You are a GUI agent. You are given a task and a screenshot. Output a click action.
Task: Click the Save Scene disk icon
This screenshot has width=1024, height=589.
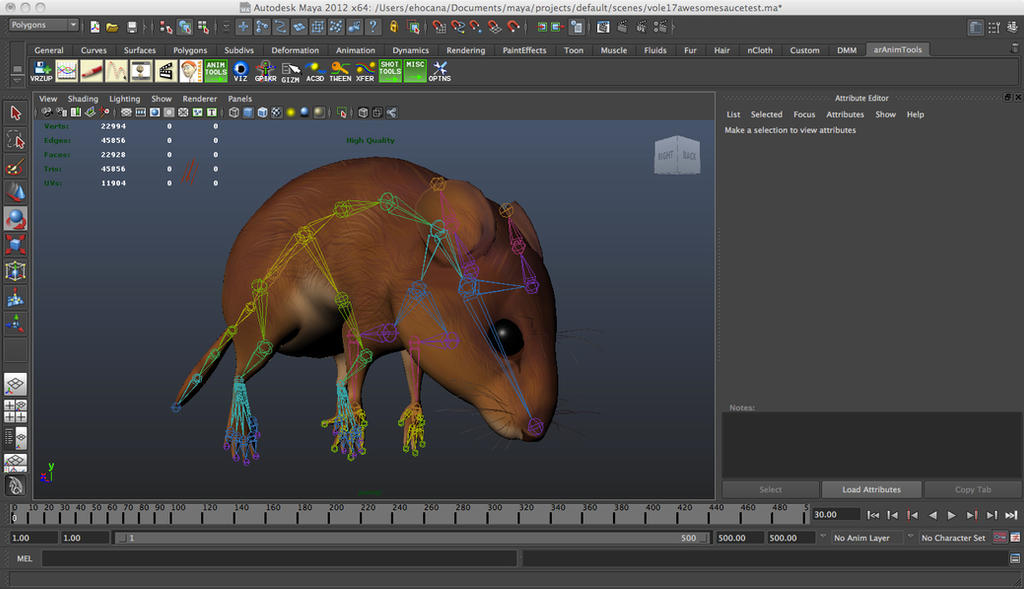(132, 27)
